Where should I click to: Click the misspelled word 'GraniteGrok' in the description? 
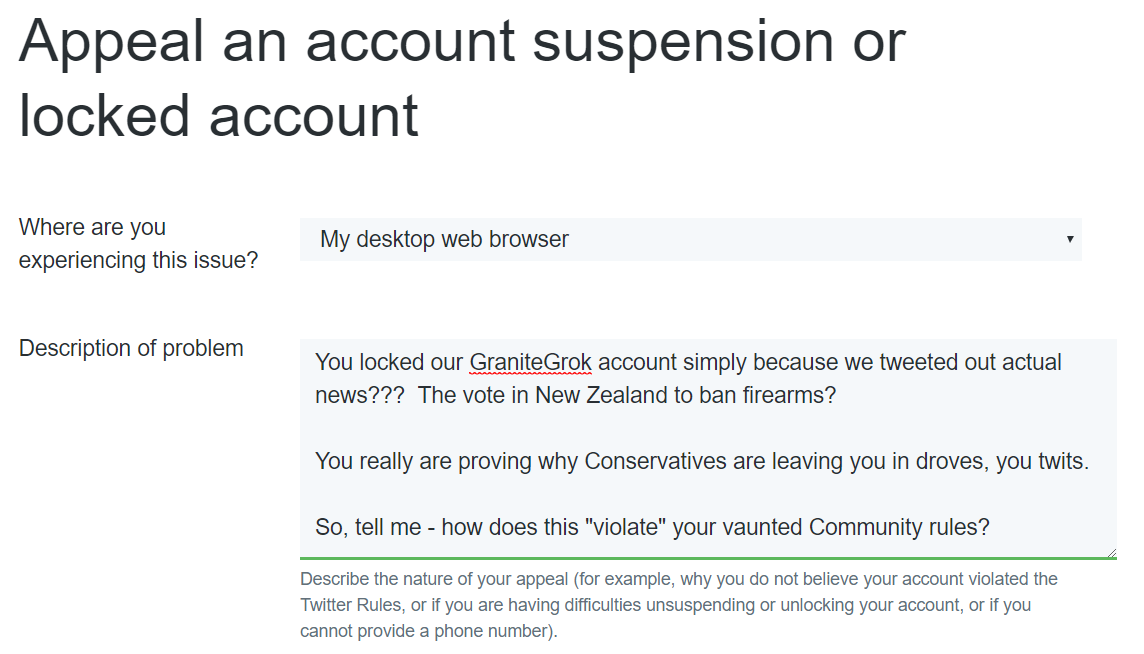coord(531,362)
